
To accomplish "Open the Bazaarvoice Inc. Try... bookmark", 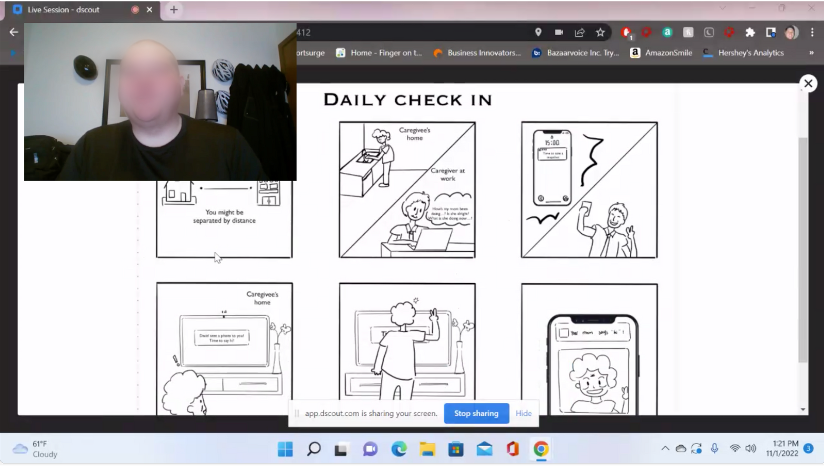I will (x=575, y=53).
